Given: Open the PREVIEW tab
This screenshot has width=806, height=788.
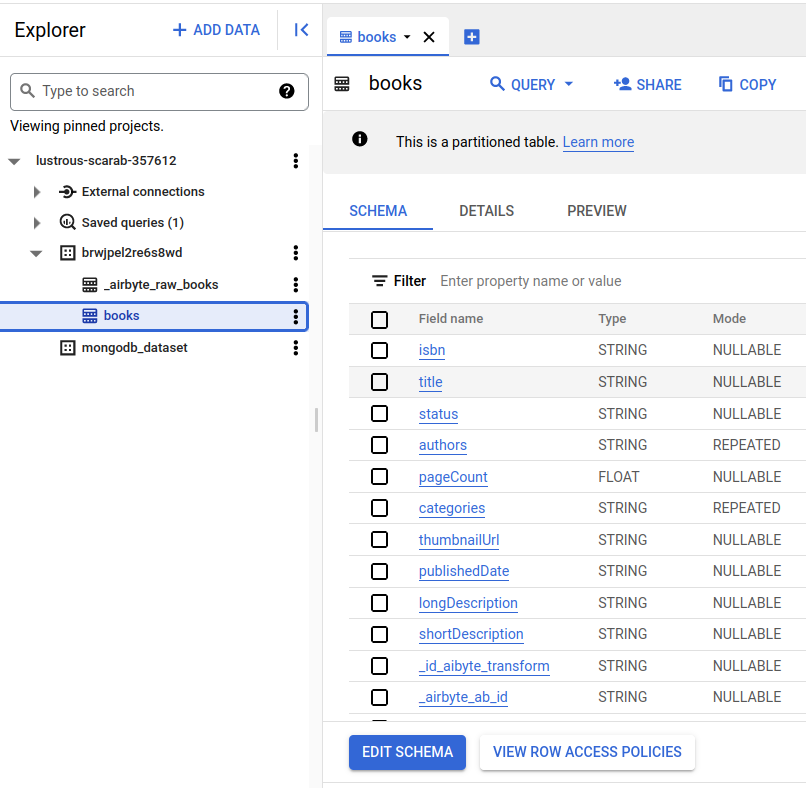Looking at the screenshot, I should (x=596, y=211).
